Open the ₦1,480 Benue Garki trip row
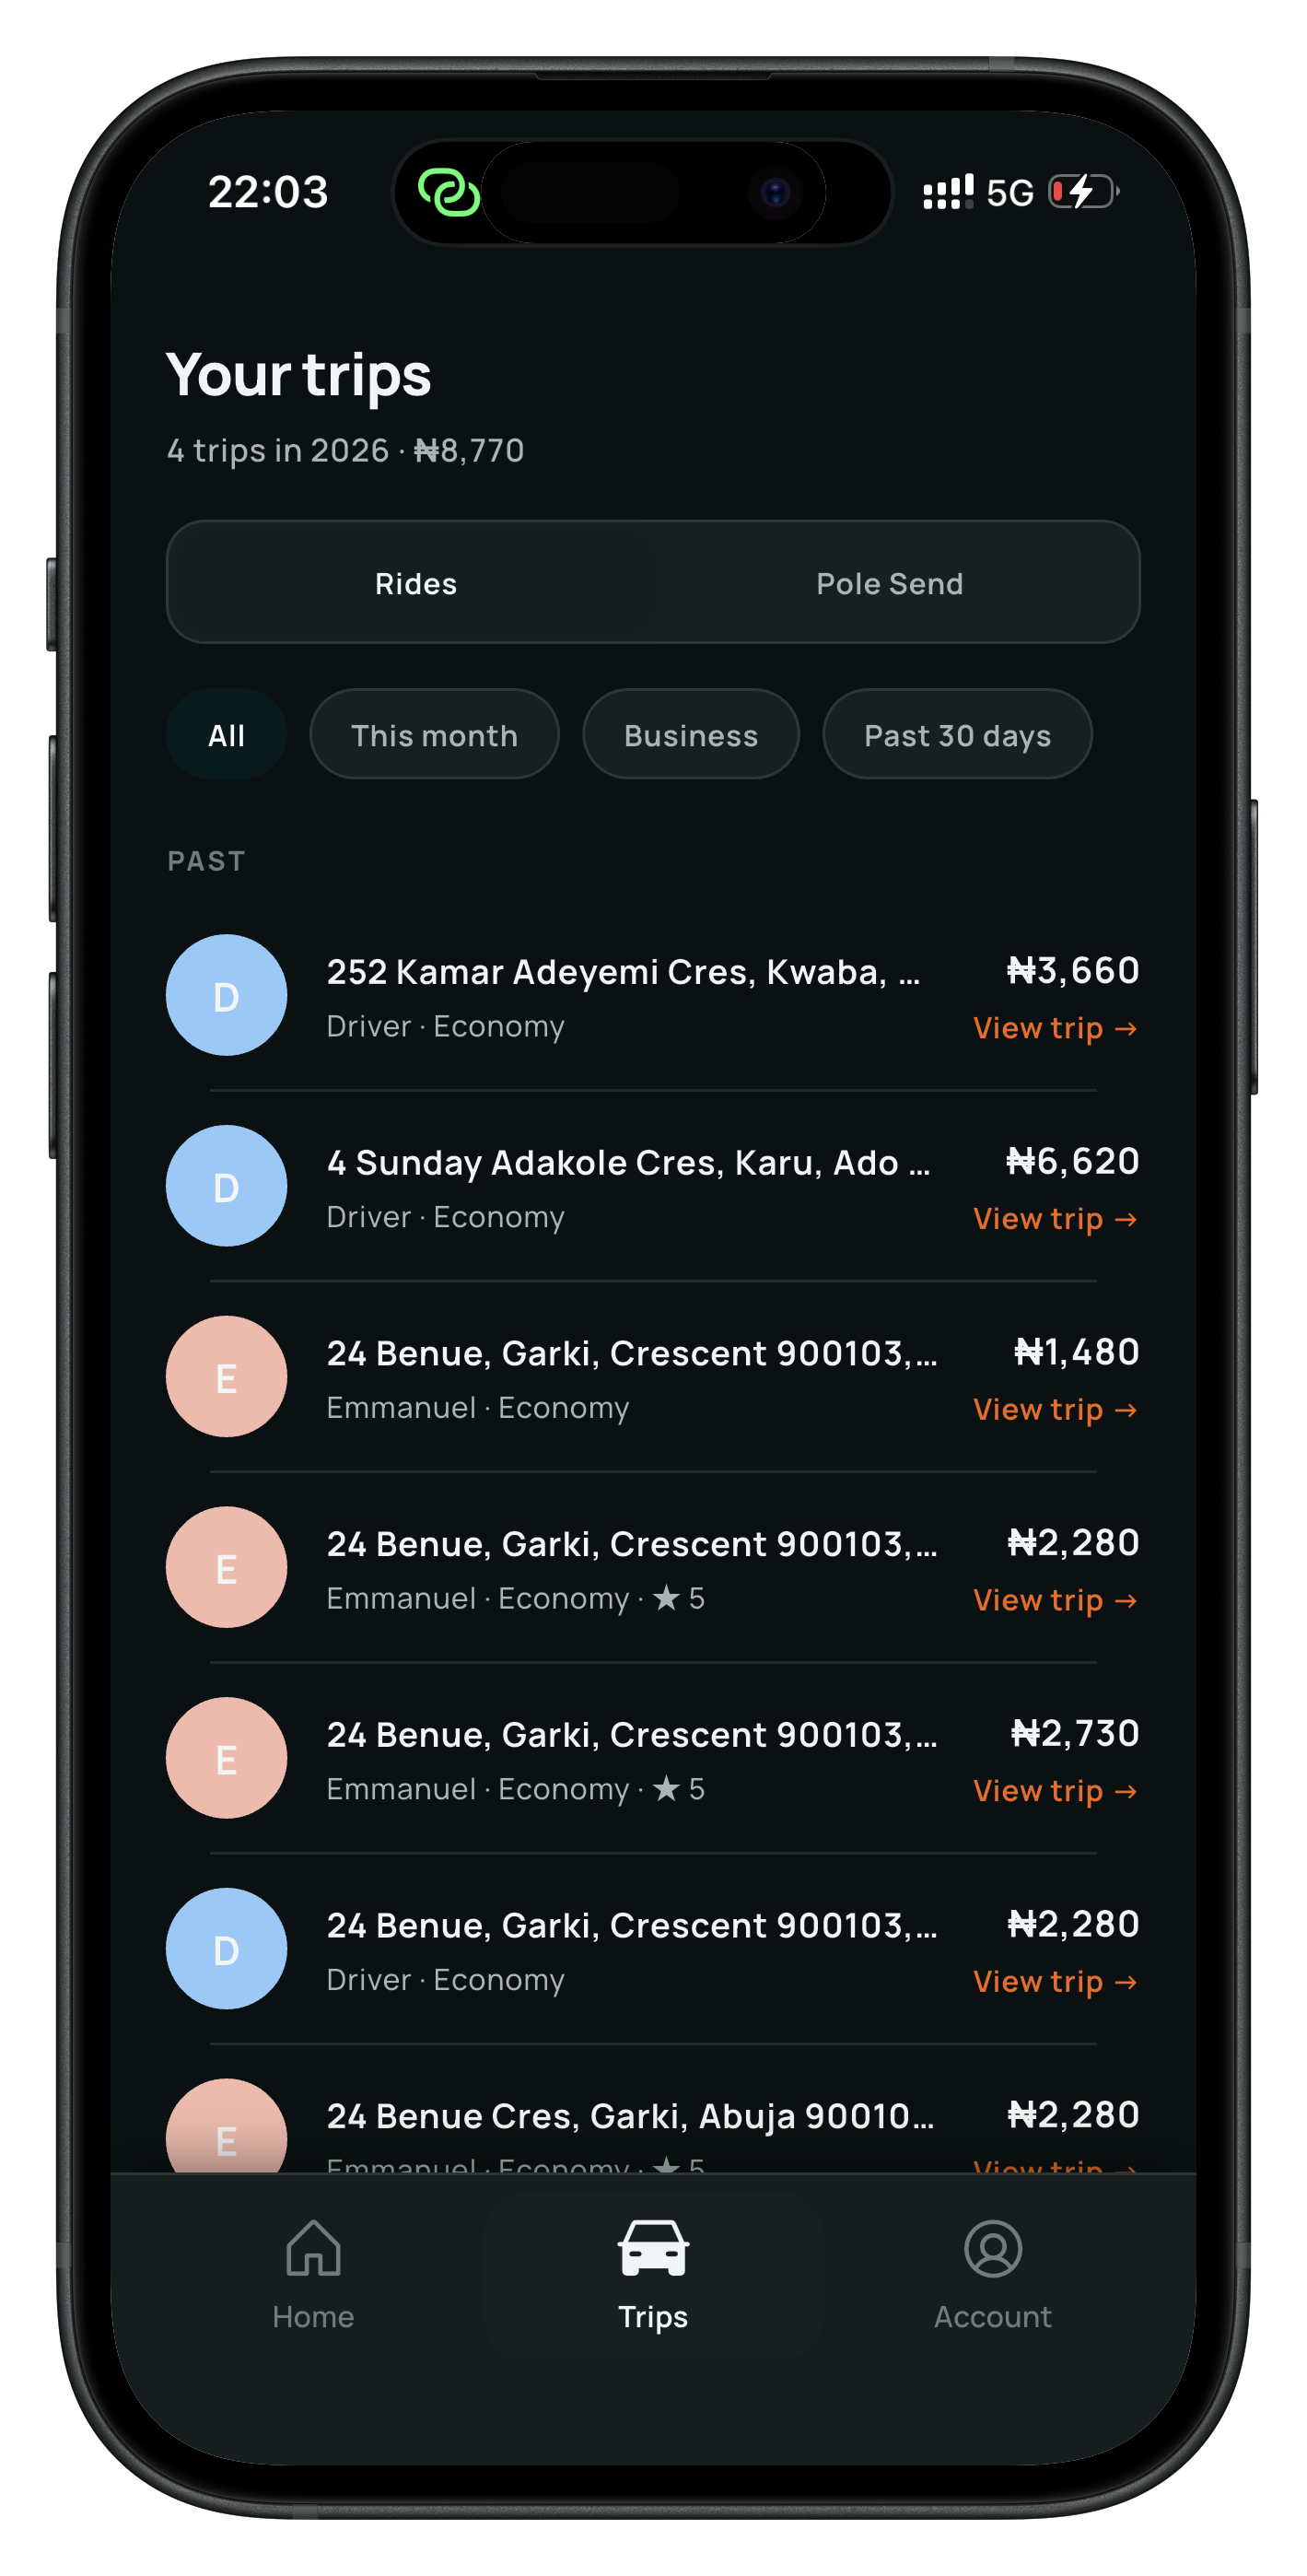1307x2576 pixels. coord(653,1377)
